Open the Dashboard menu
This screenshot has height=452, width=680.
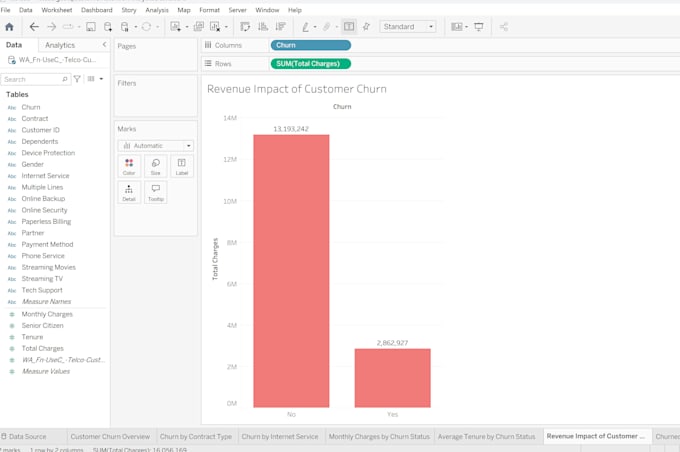tap(96, 10)
